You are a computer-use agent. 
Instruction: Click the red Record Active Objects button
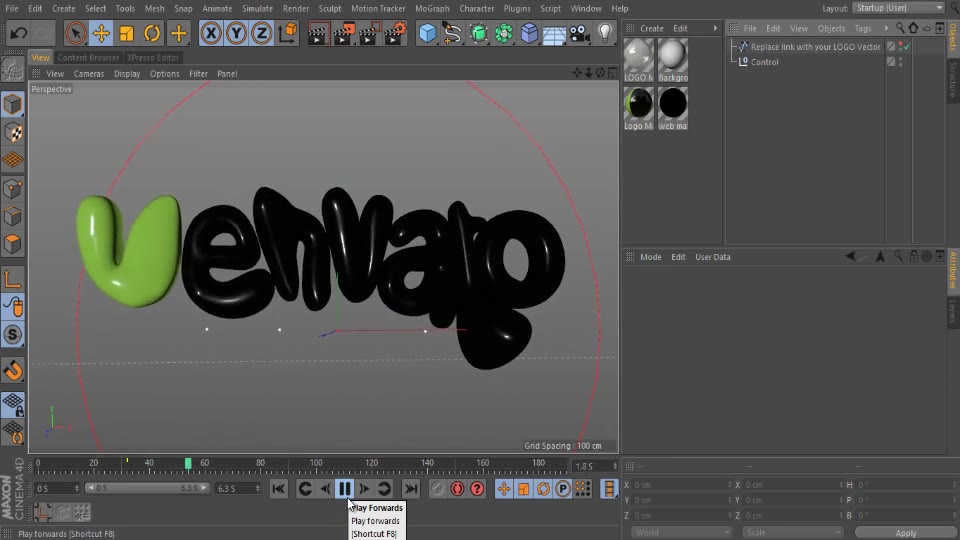[457, 488]
